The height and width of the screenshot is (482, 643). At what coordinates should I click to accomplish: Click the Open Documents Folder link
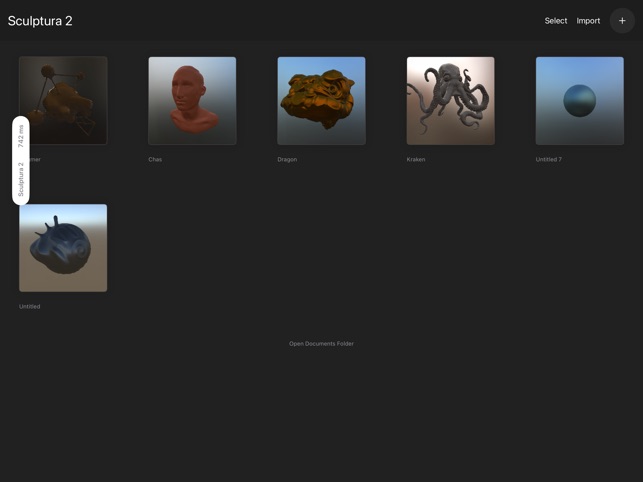pos(321,344)
